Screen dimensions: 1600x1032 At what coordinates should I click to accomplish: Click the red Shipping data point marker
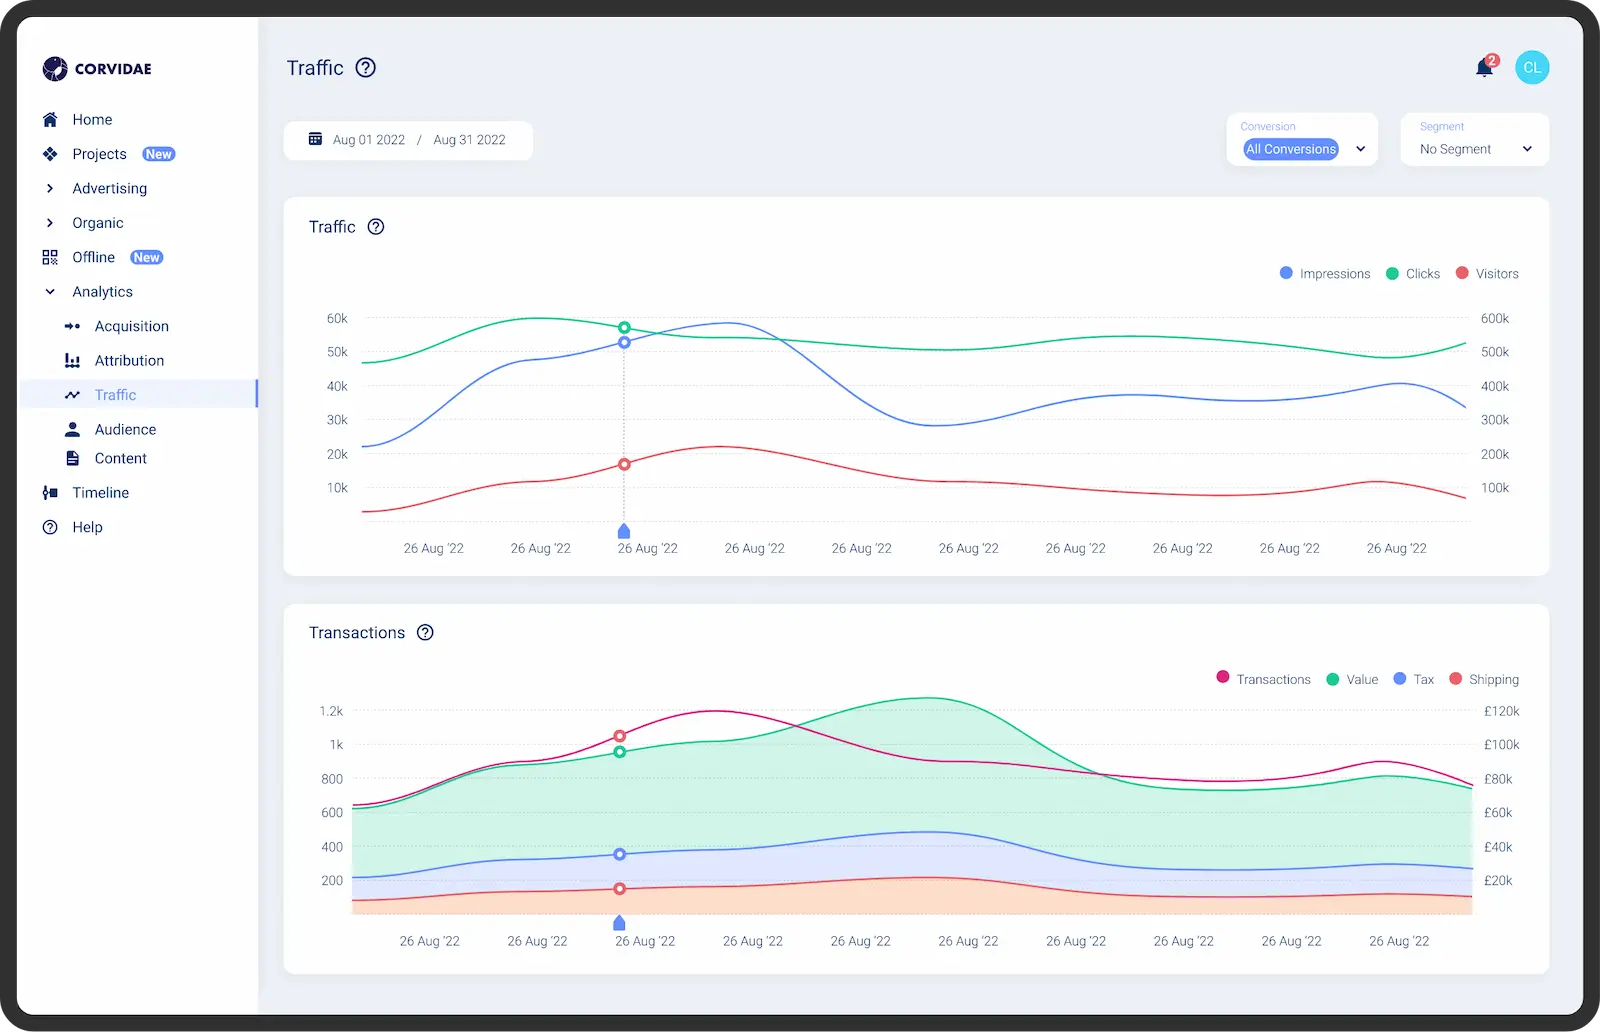620,888
